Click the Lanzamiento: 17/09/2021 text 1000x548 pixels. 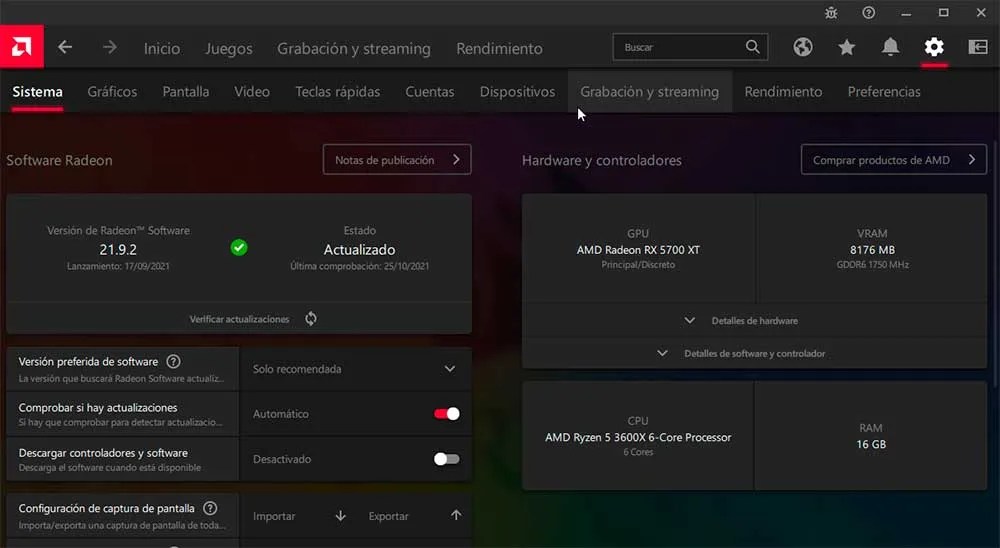[x=118, y=266]
